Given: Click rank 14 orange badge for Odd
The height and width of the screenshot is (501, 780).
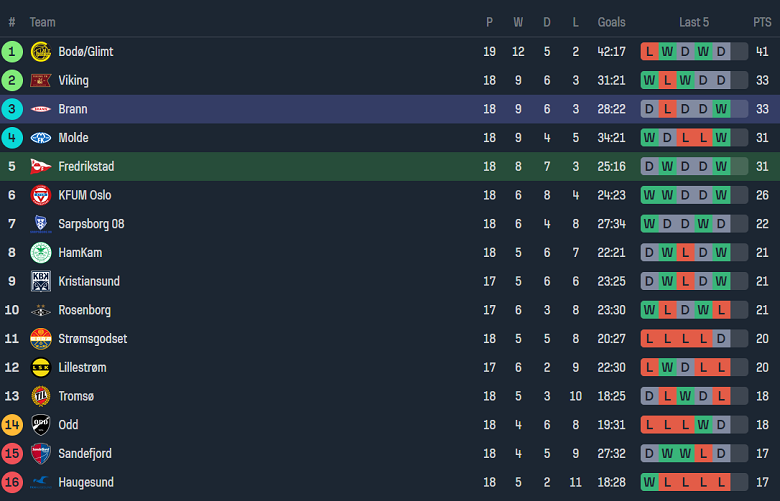Looking at the screenshot, I should (12, 425).
